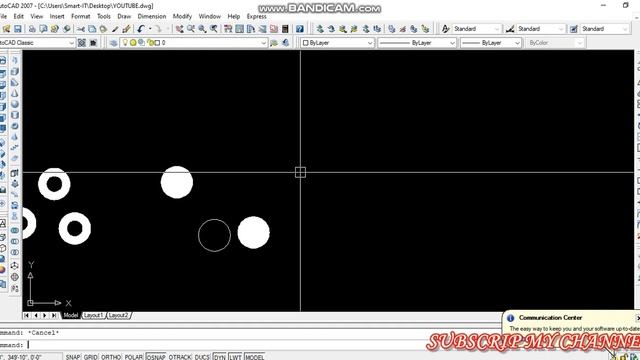
Task: Open the Format menu
Action: 80,16
